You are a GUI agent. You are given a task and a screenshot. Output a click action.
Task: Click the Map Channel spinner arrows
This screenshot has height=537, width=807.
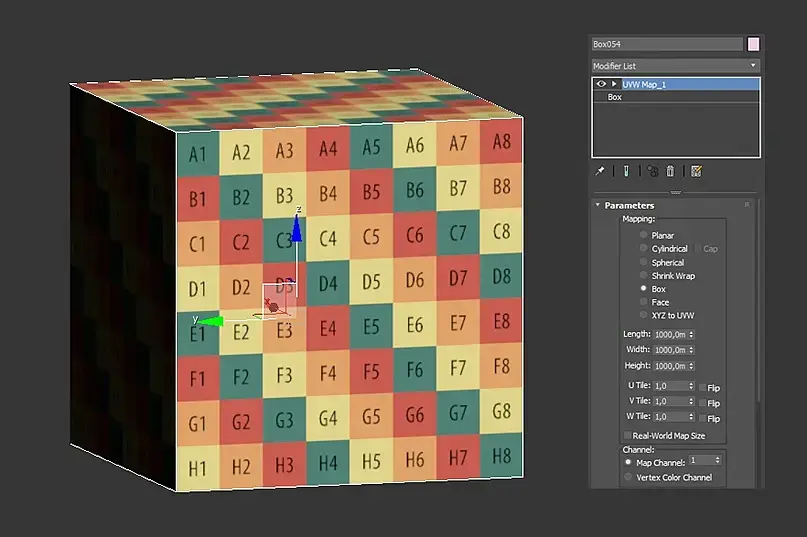717,460
